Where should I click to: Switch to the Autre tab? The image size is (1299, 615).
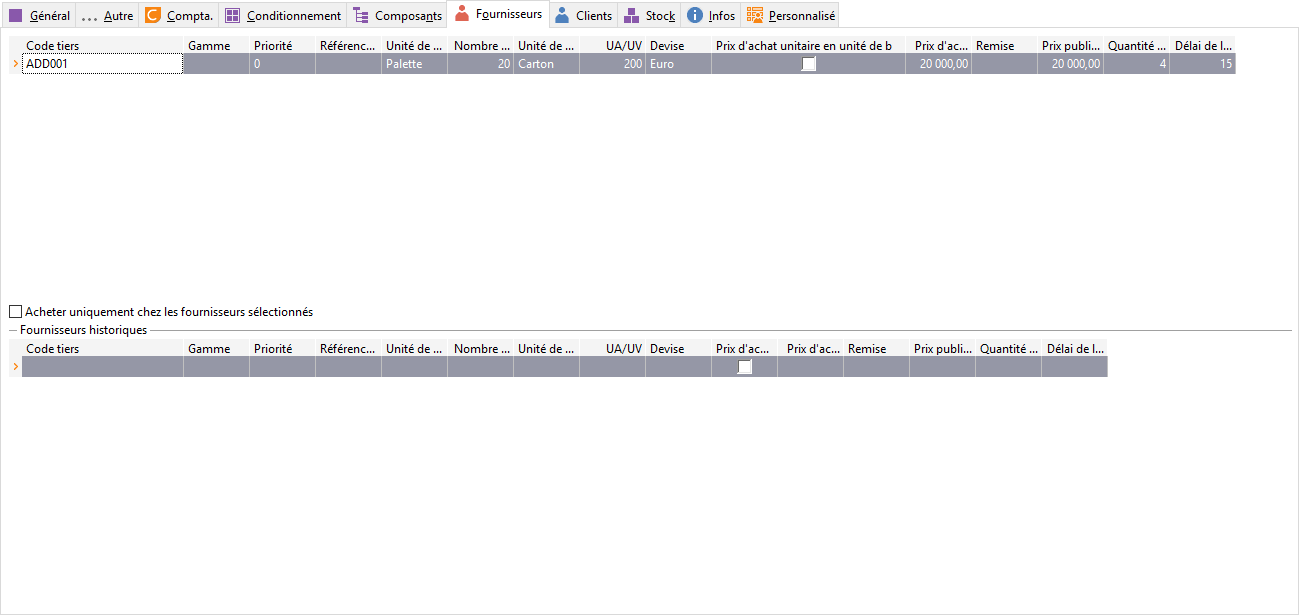click(x=107, y=15)
